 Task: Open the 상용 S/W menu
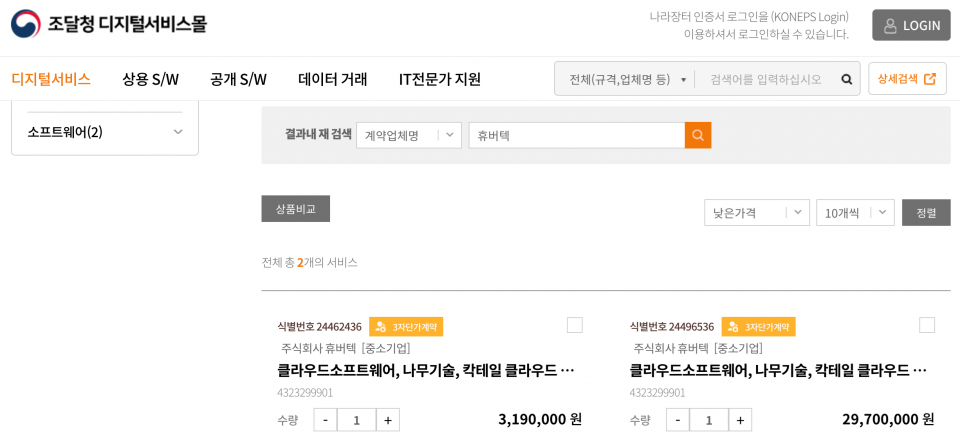coord(151,79)
